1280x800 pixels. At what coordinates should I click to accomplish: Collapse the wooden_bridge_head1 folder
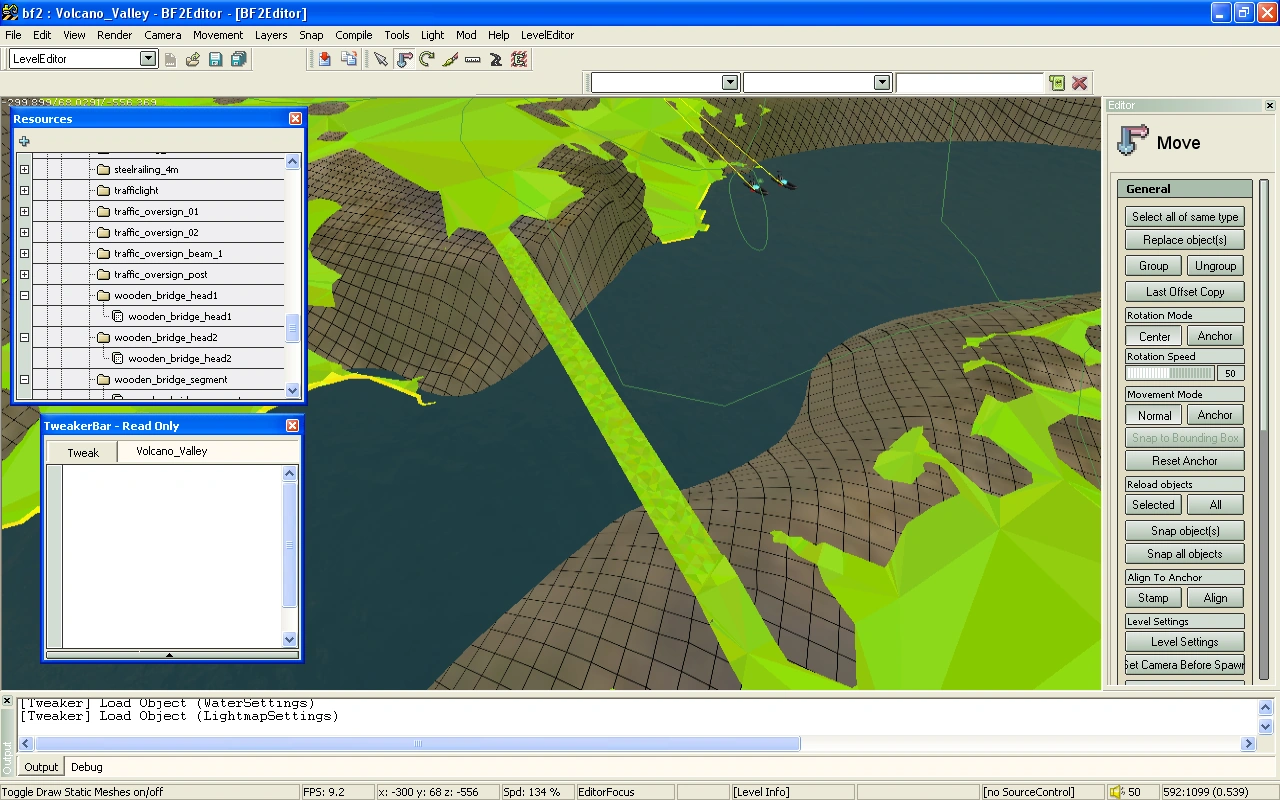point(24,296)
